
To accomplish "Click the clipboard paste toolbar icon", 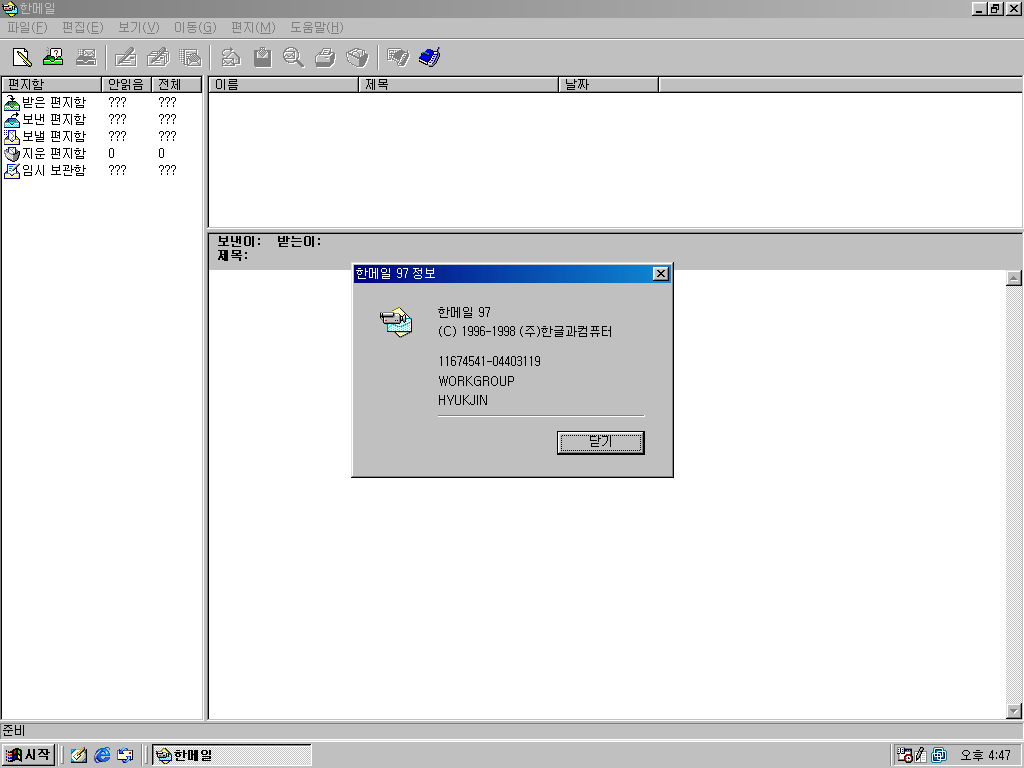I will (x=263, y=57).
